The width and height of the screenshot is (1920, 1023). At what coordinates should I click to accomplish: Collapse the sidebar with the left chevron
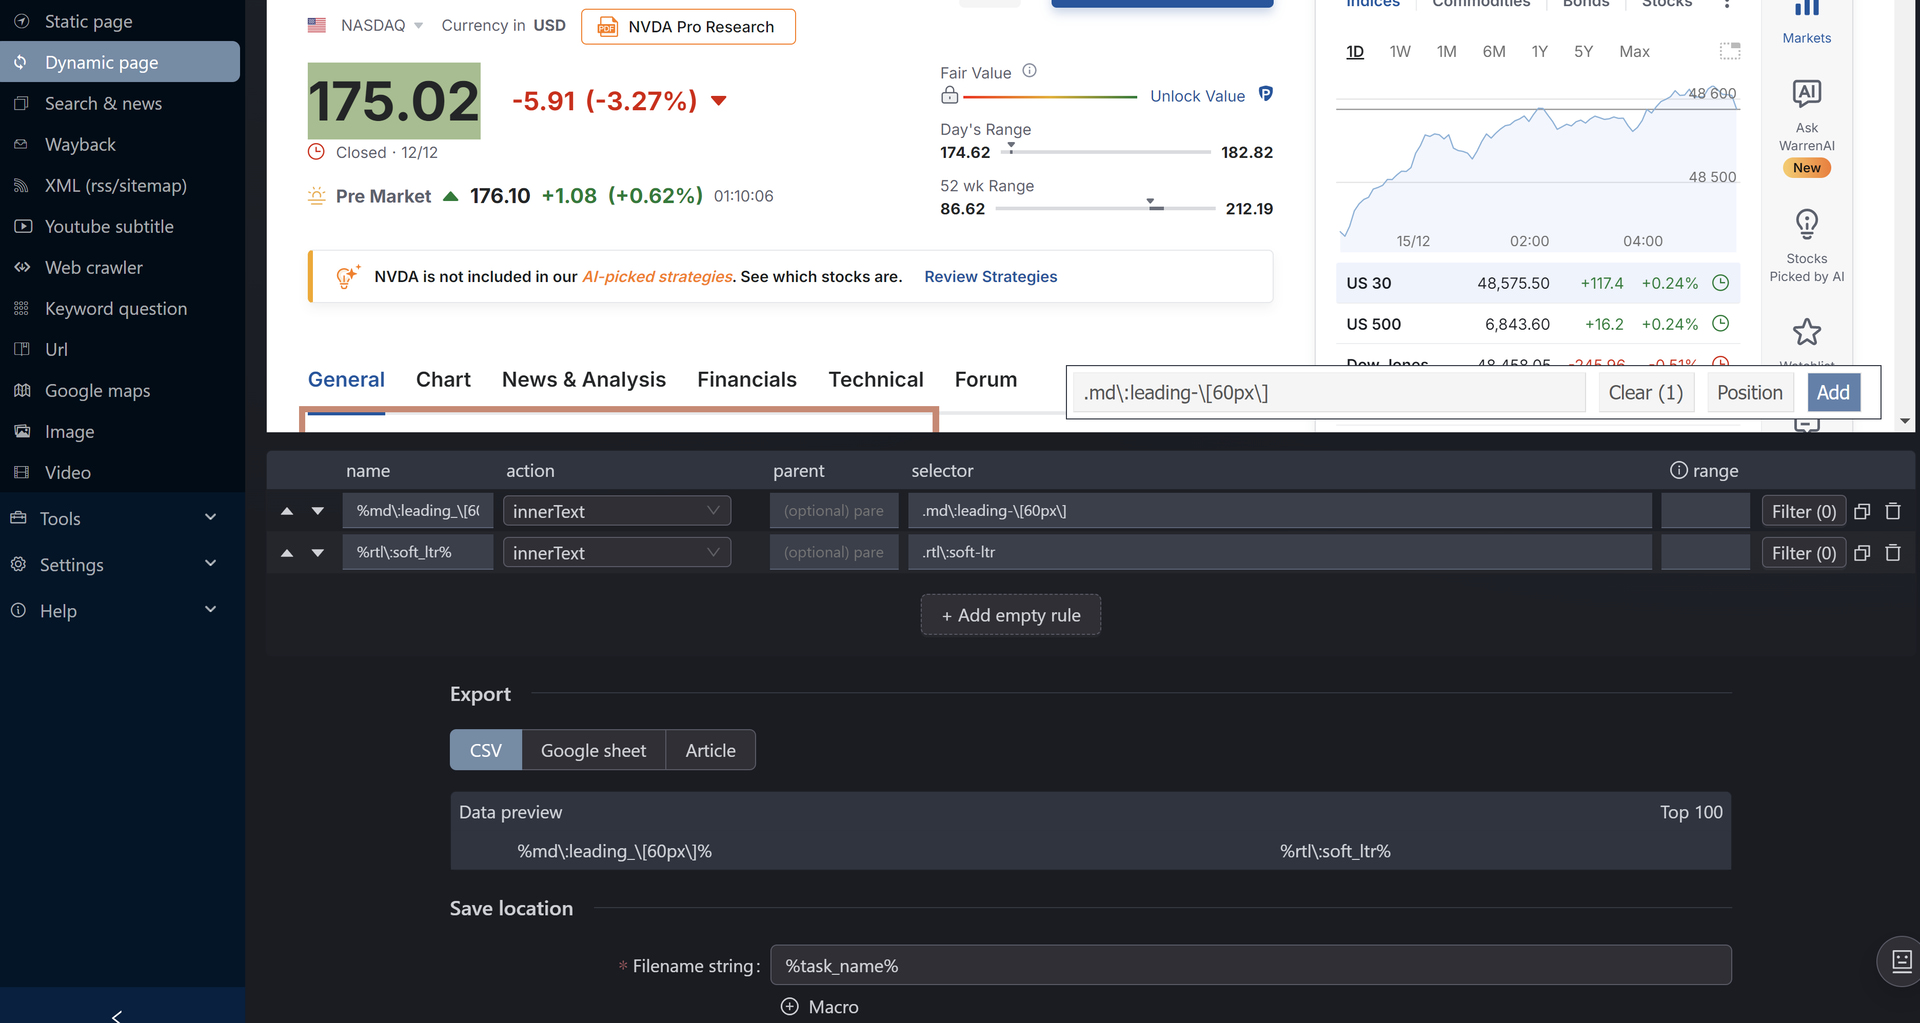[117, 1015]
